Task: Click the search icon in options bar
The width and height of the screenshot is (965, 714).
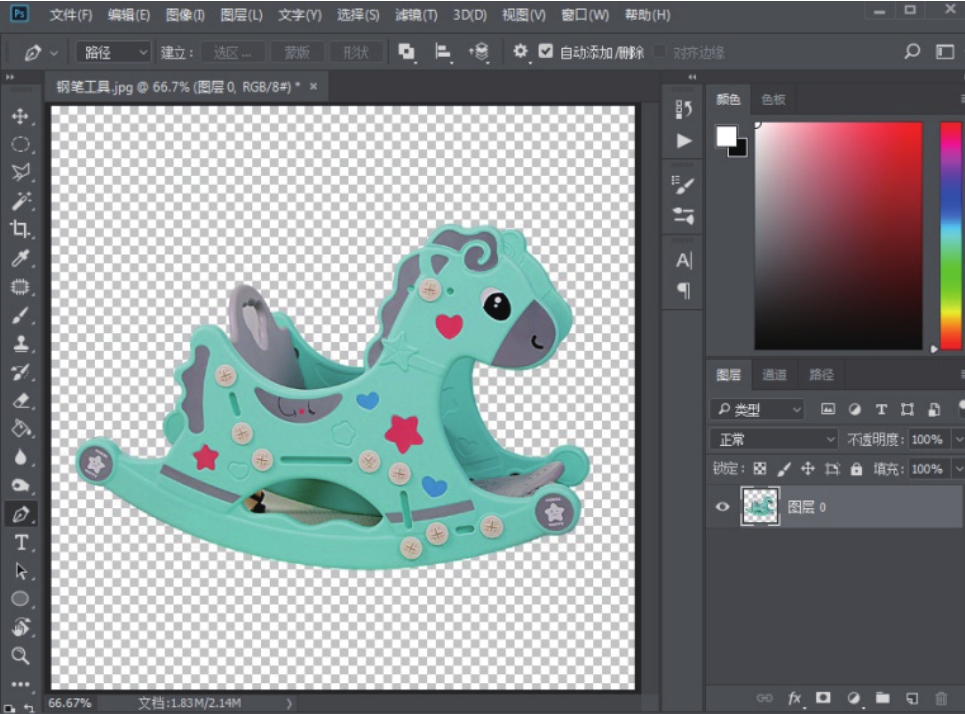Action: (x=912, y=52)
